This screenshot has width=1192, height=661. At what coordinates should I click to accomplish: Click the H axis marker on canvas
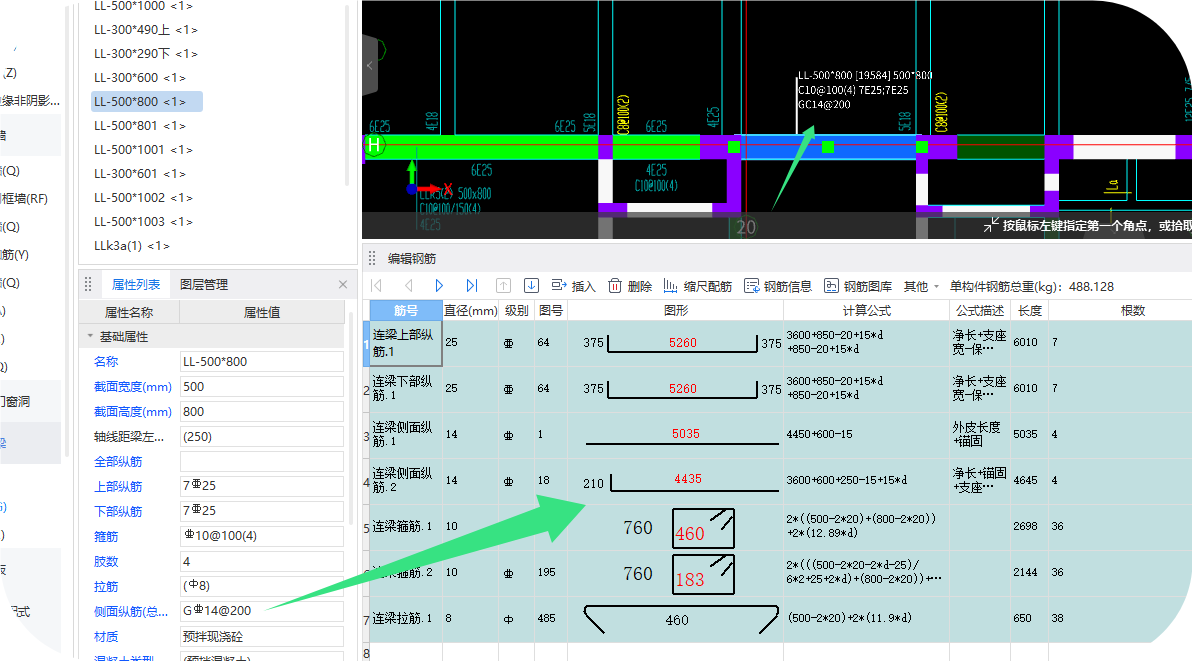coord(374,144)
